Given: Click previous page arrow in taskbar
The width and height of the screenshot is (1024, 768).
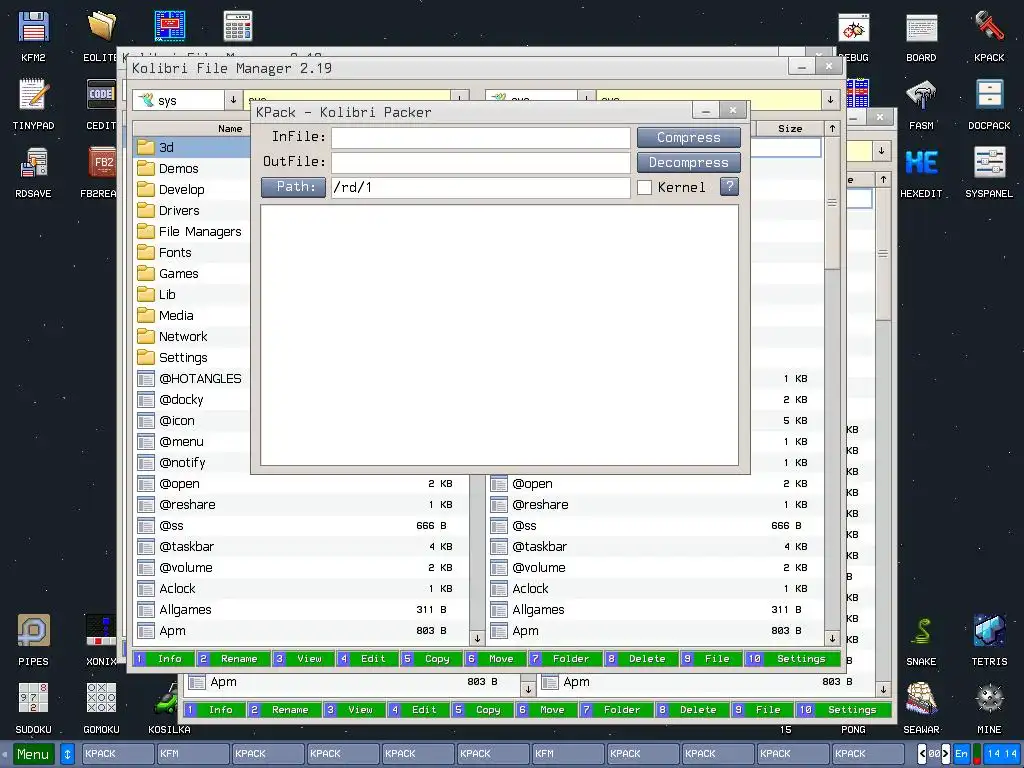Looking at the screenshot, I should [922, 754].
